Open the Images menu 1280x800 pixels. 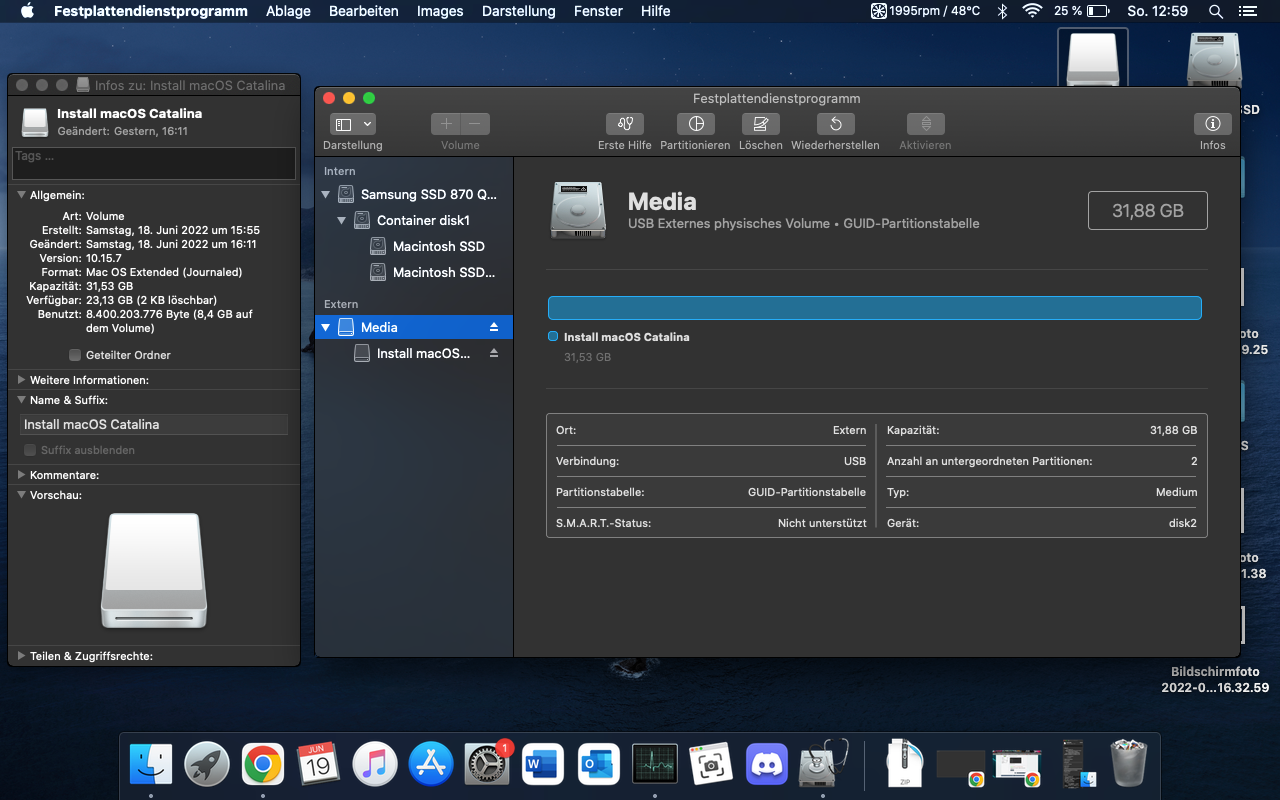(440, 11)
